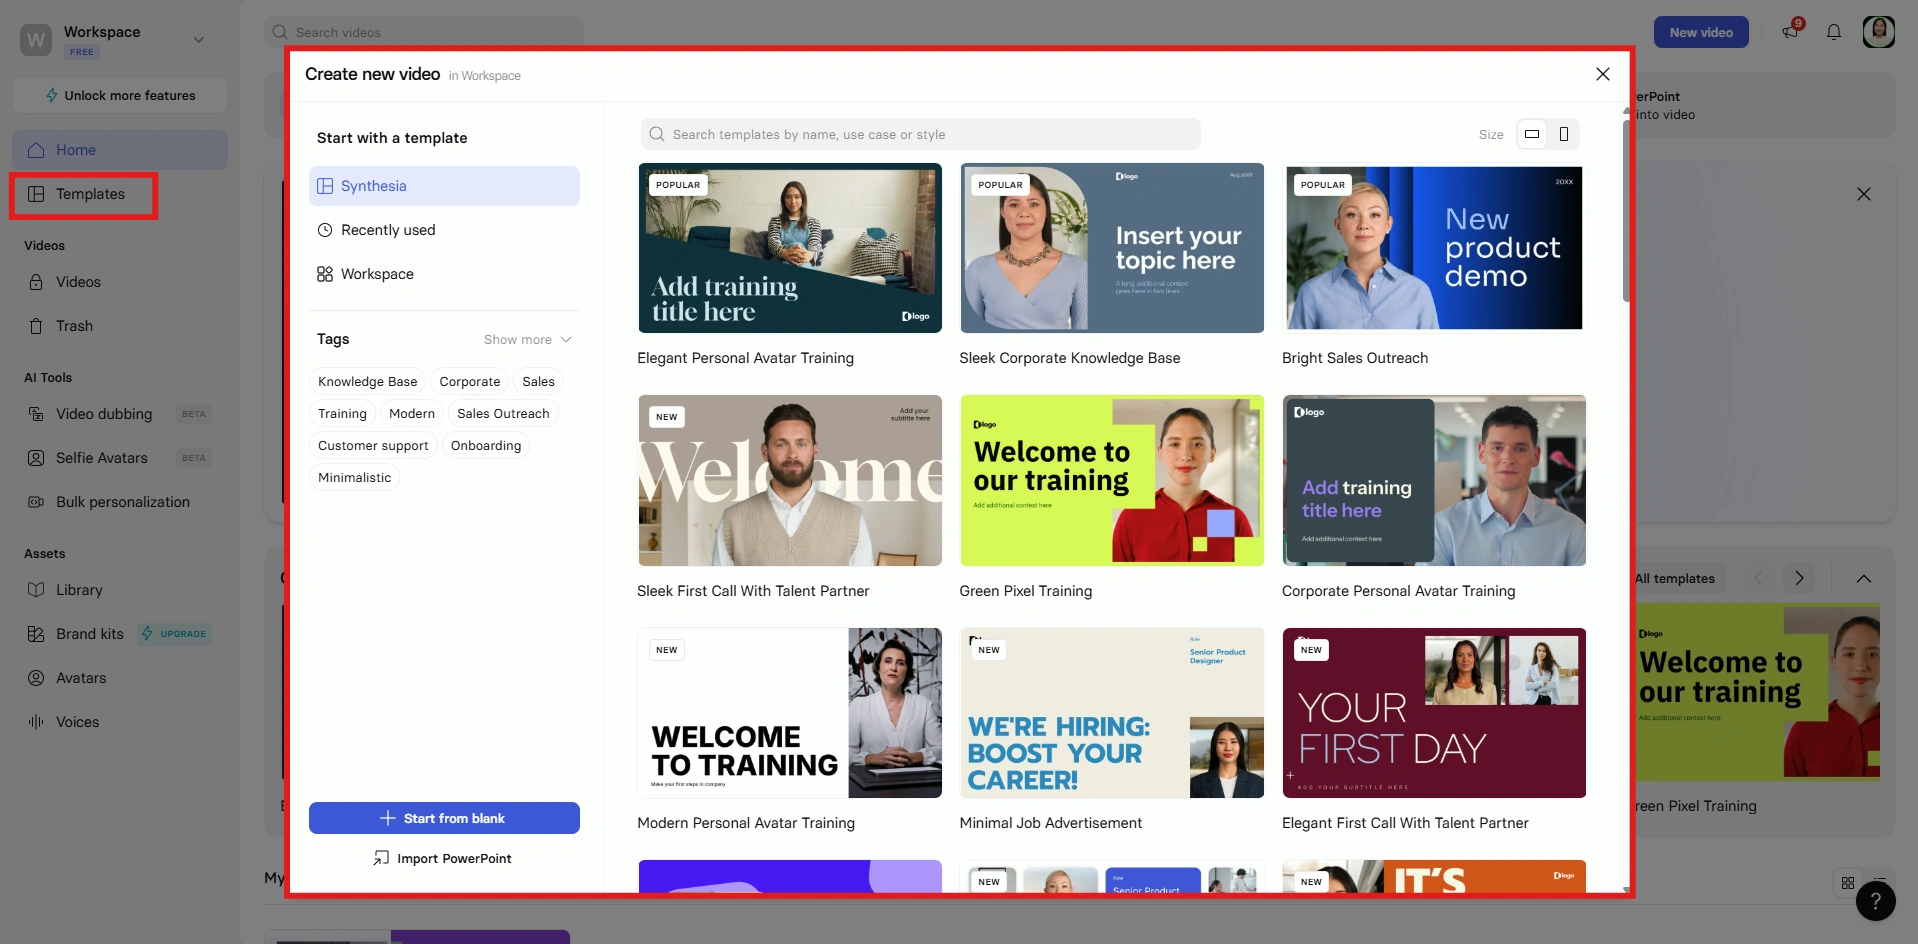This screenshot has height=944, width=1918.
Task: Click Unlock more features button
Action: tap(120, 96)
